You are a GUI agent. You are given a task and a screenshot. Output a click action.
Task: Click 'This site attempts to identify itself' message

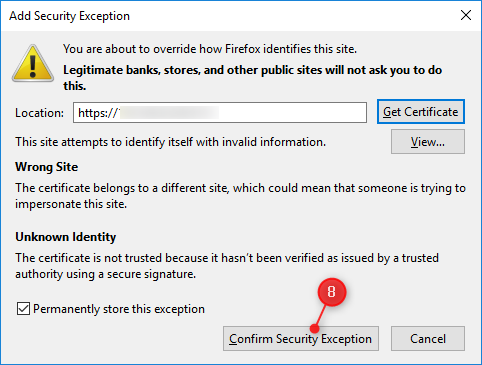170,142
